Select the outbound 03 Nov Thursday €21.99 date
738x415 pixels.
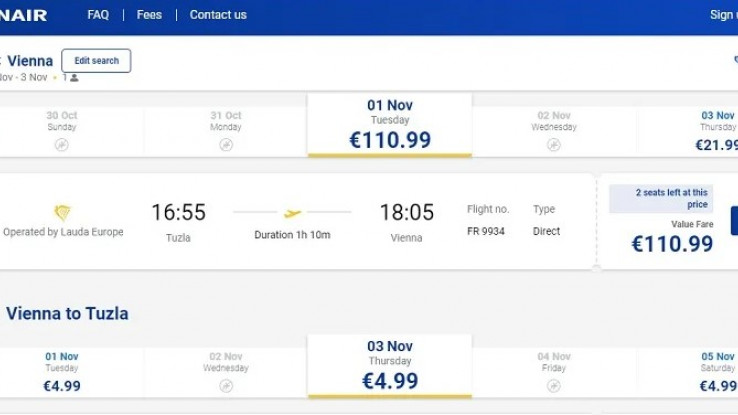[688, 132]
